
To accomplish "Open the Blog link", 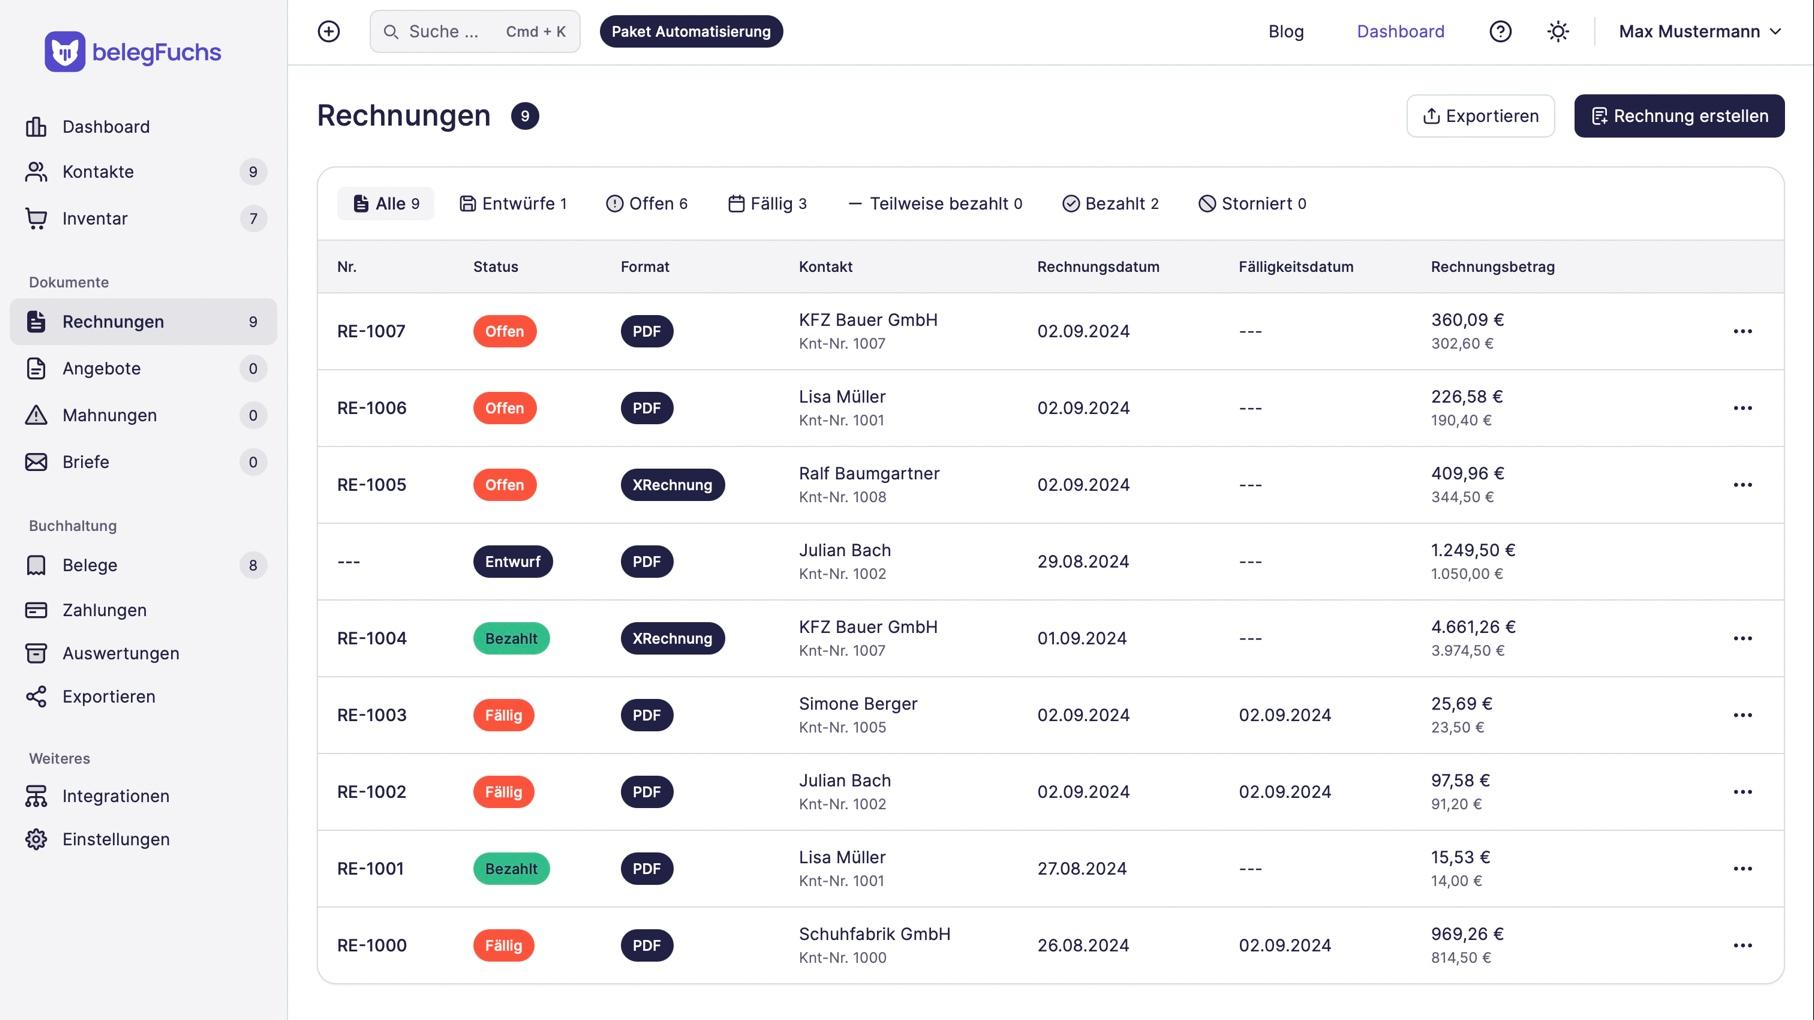I will tap(1286, 32).
